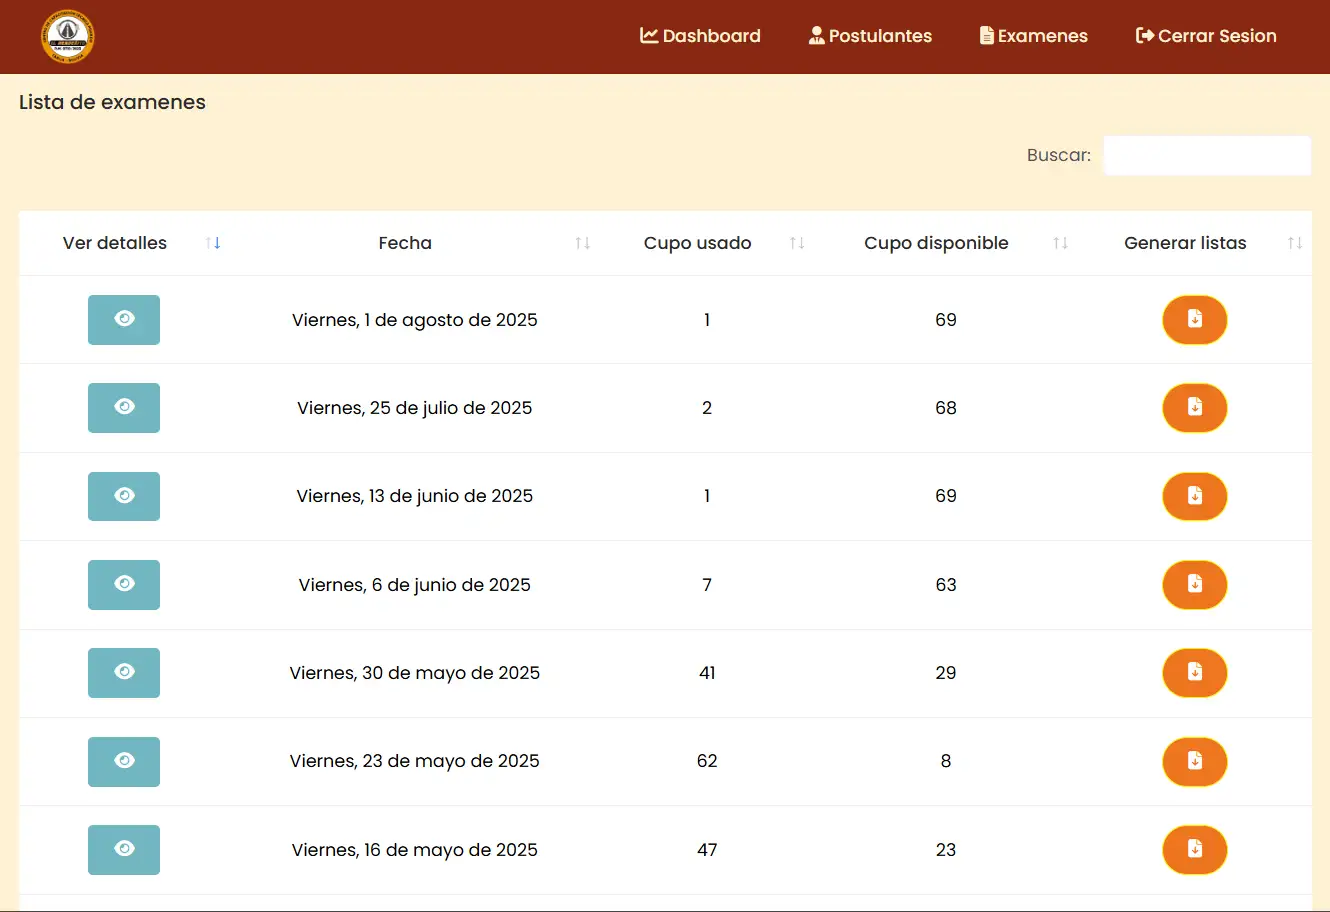Screen dimensions: 1330x912
Task: View details for 6 de junio exam
Action: (x=124, y=585)
